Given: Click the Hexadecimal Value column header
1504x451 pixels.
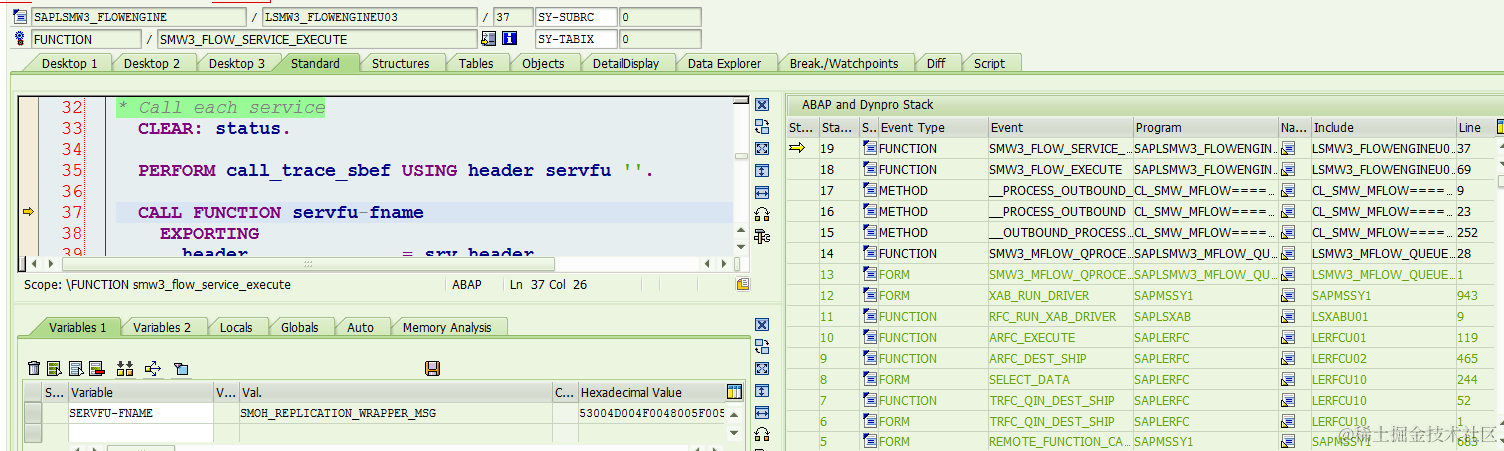Looking at the screenshot, I should pos(650,392).
